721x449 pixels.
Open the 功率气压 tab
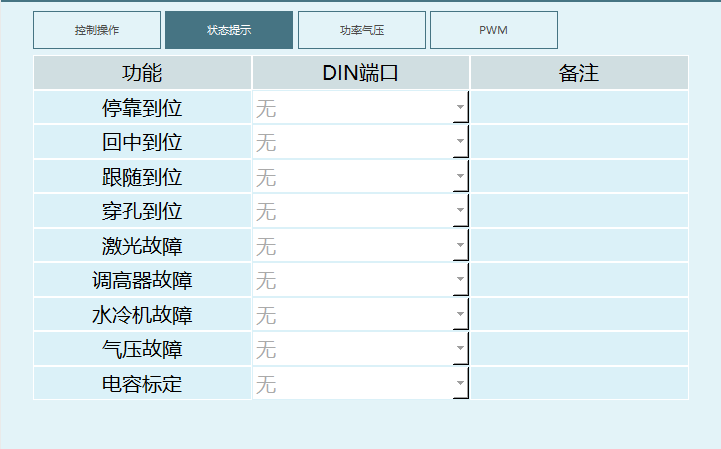pos(362,30)
